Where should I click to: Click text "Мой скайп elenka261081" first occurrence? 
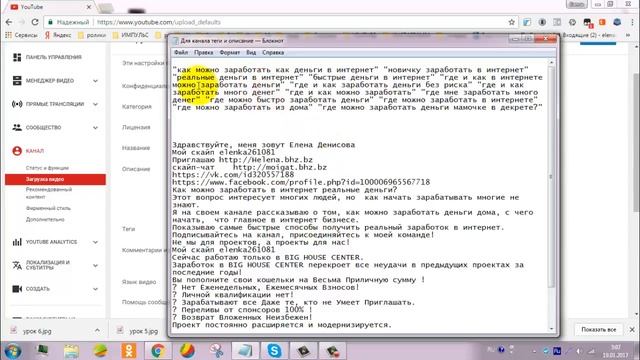pyautogui.click(x=223, y=152)
